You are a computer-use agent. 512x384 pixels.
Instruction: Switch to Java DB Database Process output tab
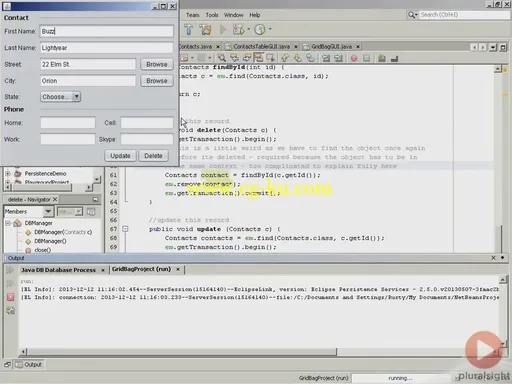tap(58, 270)
